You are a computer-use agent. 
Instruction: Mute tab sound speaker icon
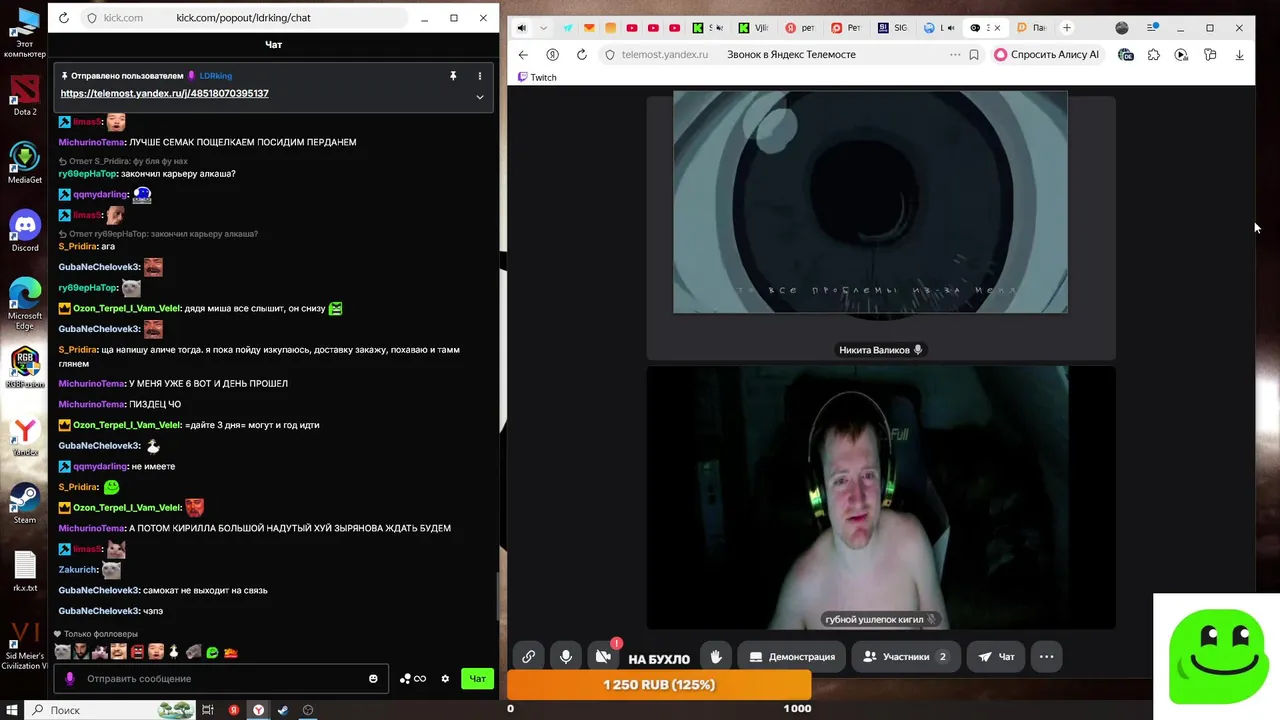click(520, 28)
